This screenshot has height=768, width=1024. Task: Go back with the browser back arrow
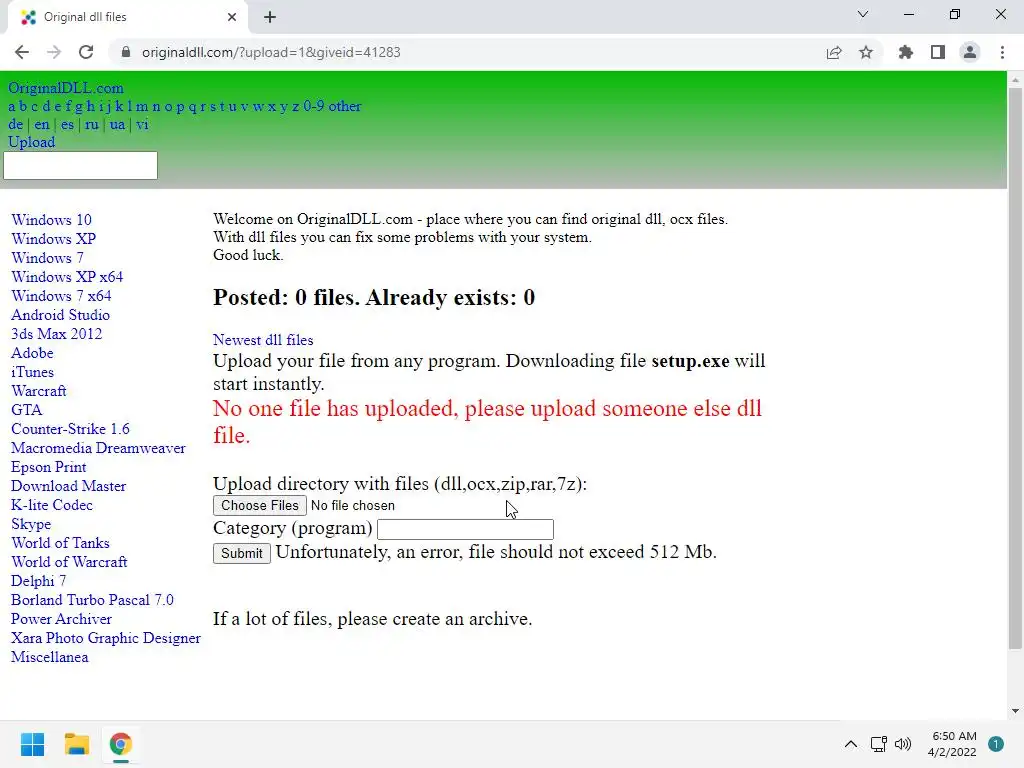coord(22,52)
